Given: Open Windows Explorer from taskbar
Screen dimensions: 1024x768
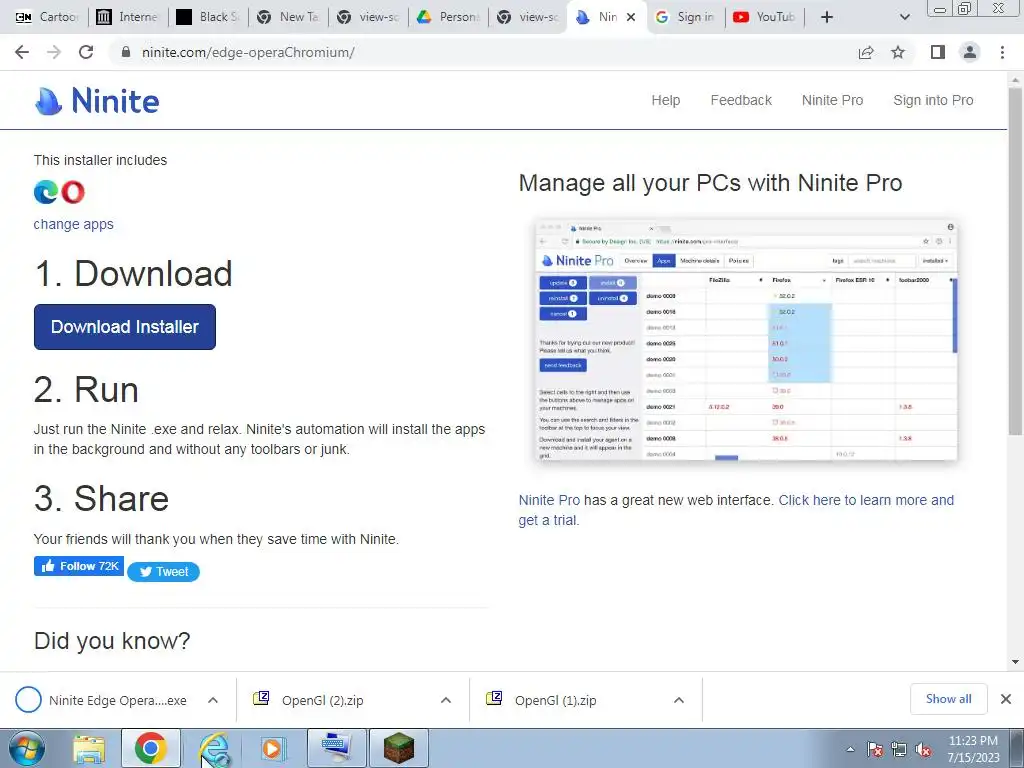Looking at the screenshot, I should (x=89, y=748).
